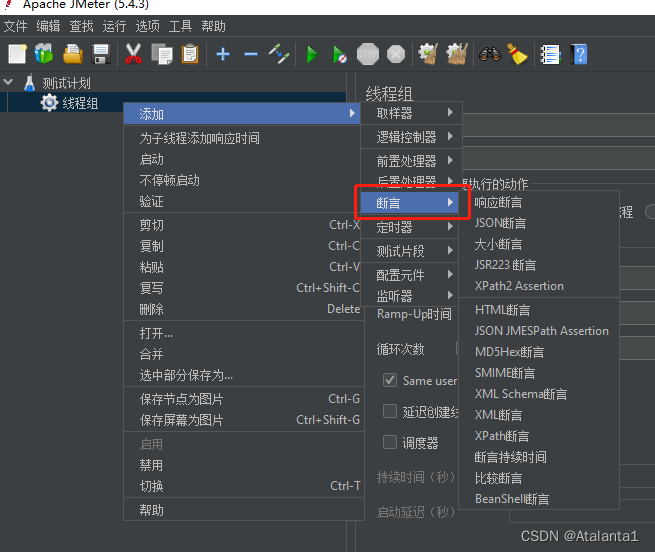Open the 查找 menu

pyautogui.click(x=81, y=26)
